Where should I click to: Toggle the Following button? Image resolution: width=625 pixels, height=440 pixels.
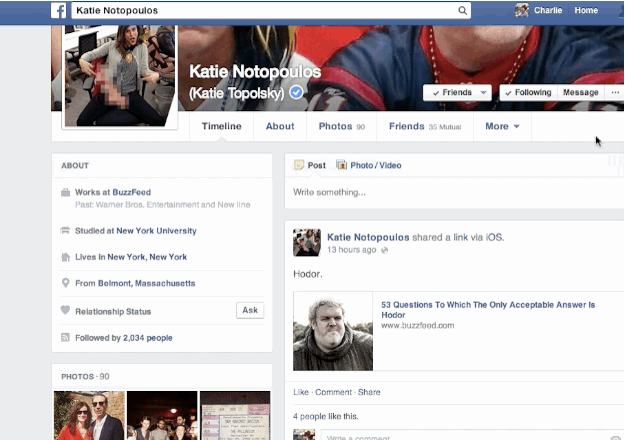[528, 92]
